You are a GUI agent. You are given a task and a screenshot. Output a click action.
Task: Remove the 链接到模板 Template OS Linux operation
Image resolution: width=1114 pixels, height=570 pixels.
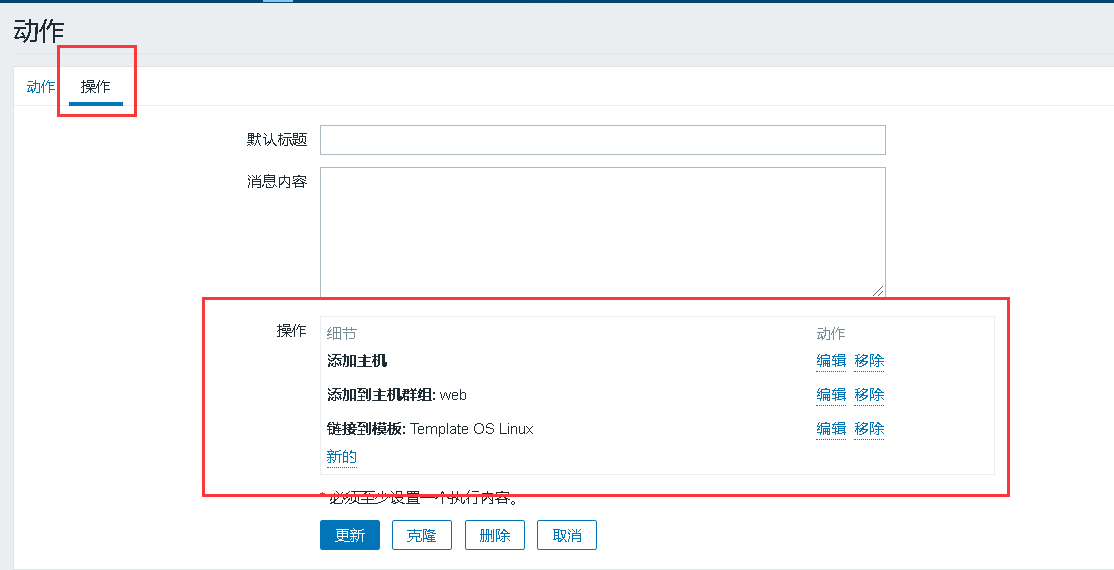coord(869,429)
